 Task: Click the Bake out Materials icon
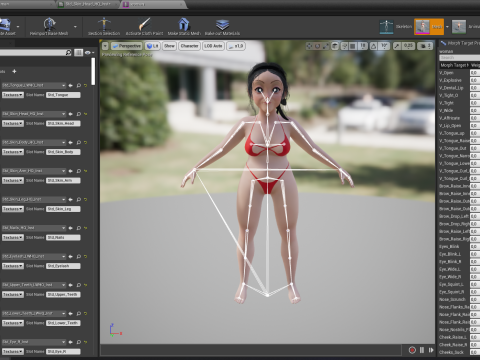click(x=222, y=24)
